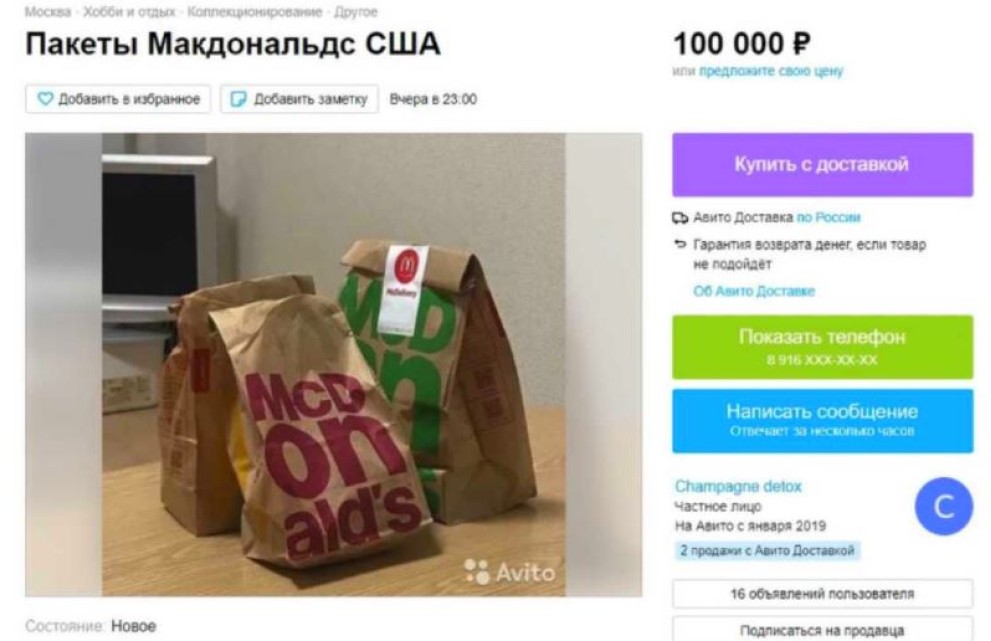This screenshot has height=641, width=991.
Task: Open the Champagne detox seller profile
Action: [738, 487]
